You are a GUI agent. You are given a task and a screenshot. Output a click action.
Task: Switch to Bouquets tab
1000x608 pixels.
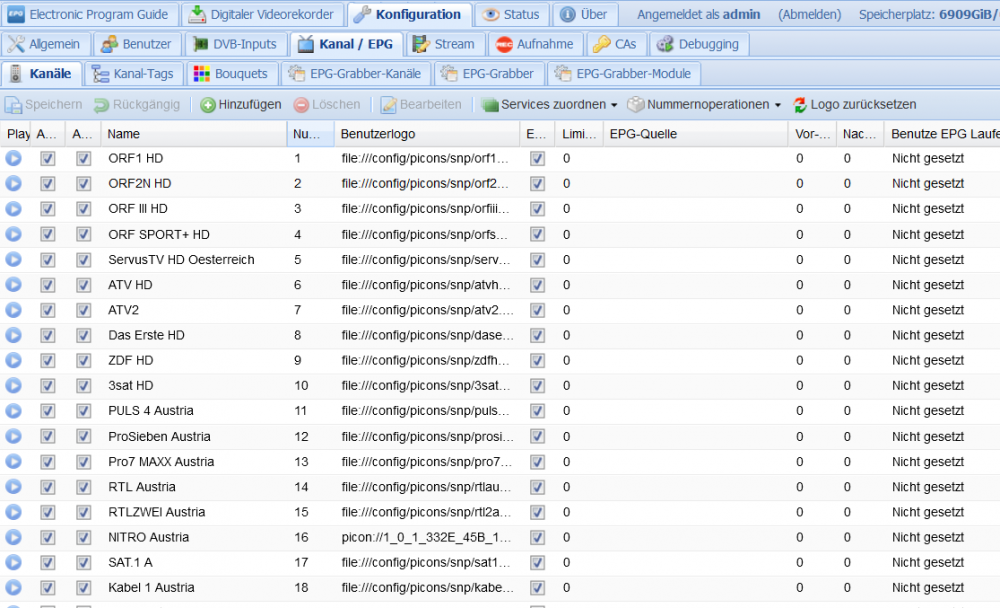coord(232,73)
